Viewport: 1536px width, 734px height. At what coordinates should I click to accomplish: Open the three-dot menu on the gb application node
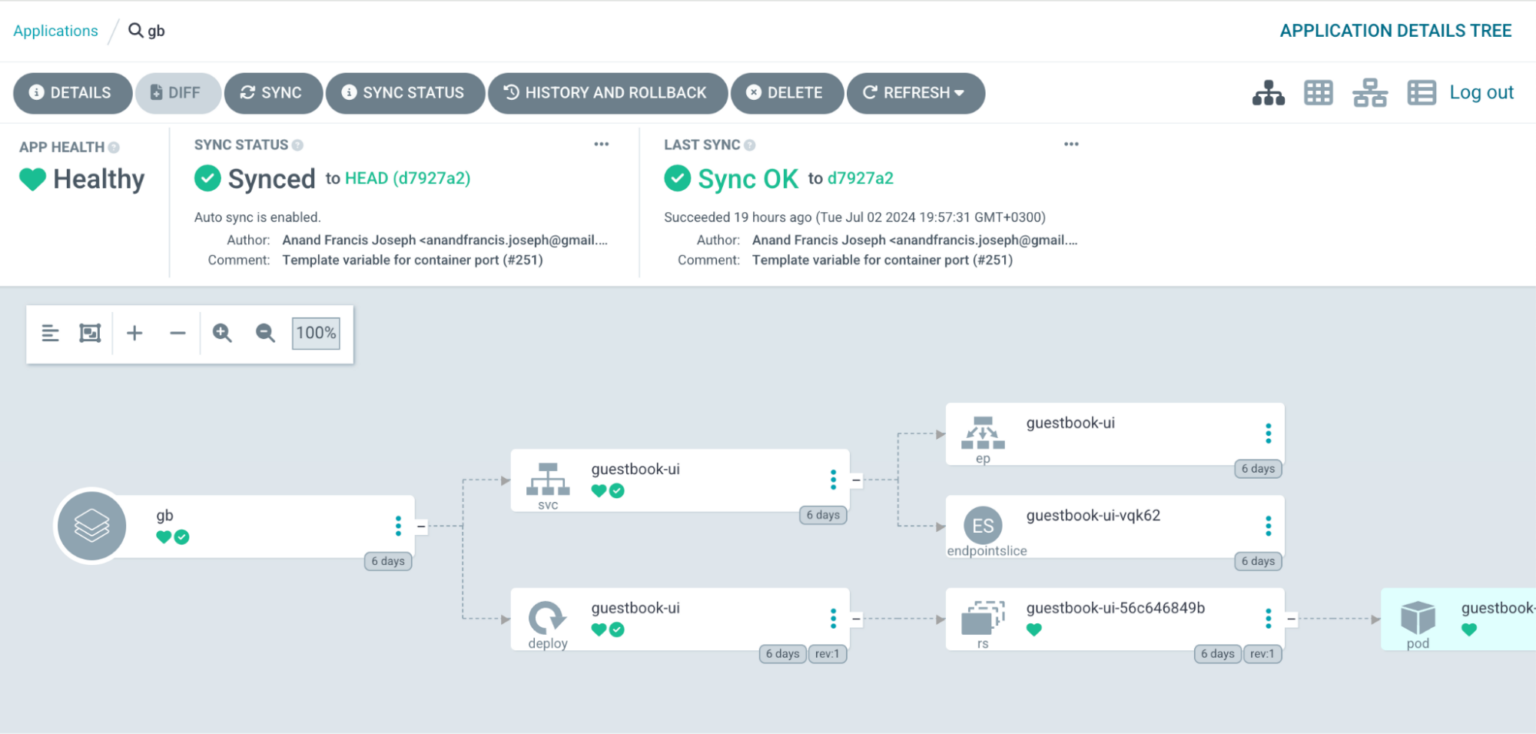398,525
